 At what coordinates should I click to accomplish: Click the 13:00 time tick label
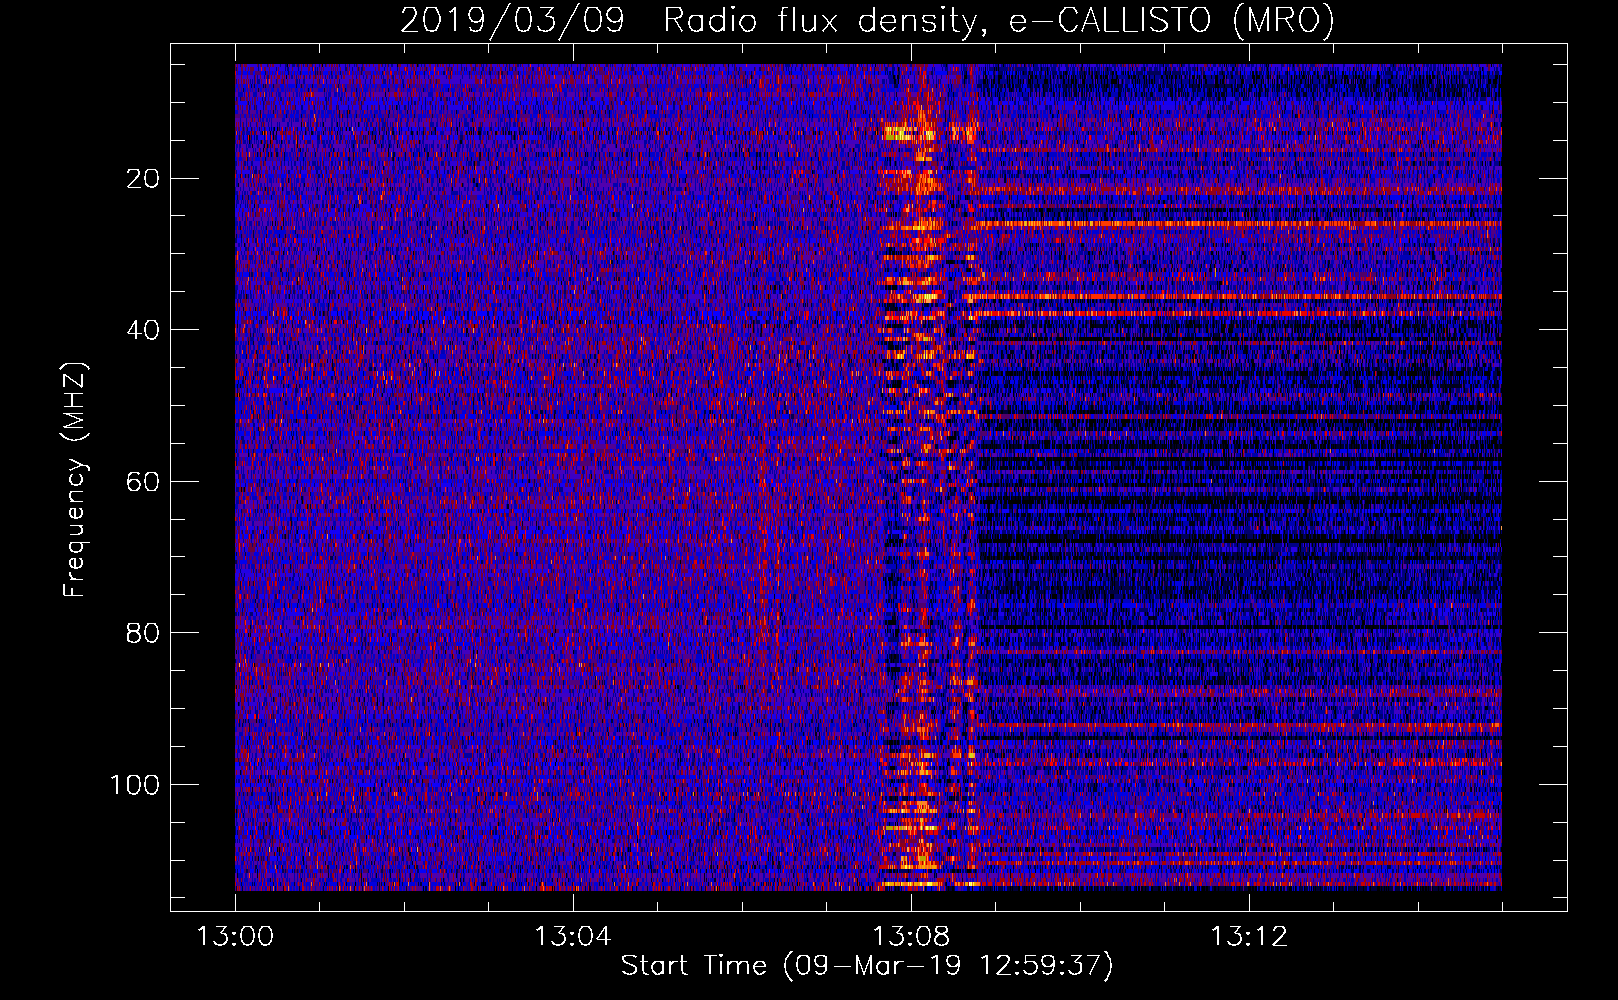235,937
